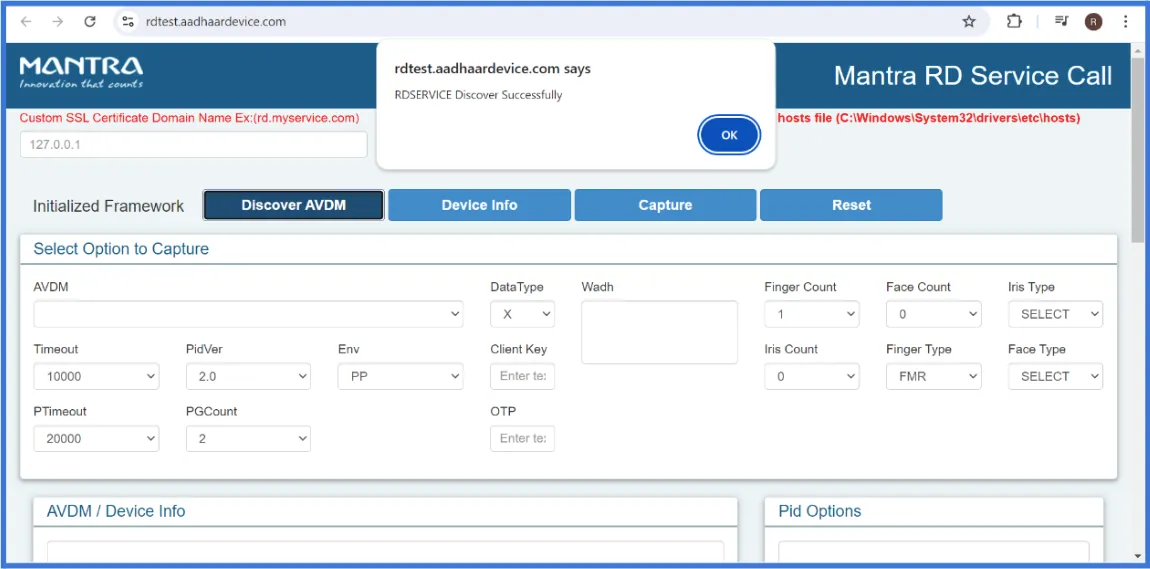Open the Iris Type dropdown
The width and height of the screenshot is (1150, 569).
1055,314
